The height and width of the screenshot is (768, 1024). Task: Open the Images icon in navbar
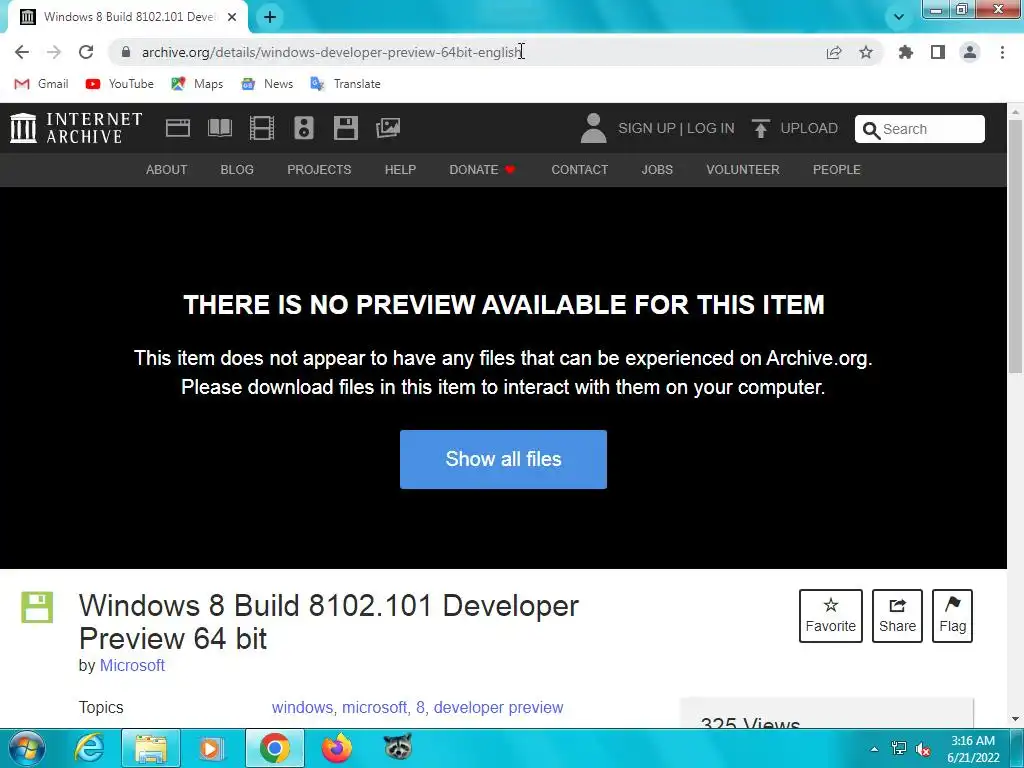point(388,128)
